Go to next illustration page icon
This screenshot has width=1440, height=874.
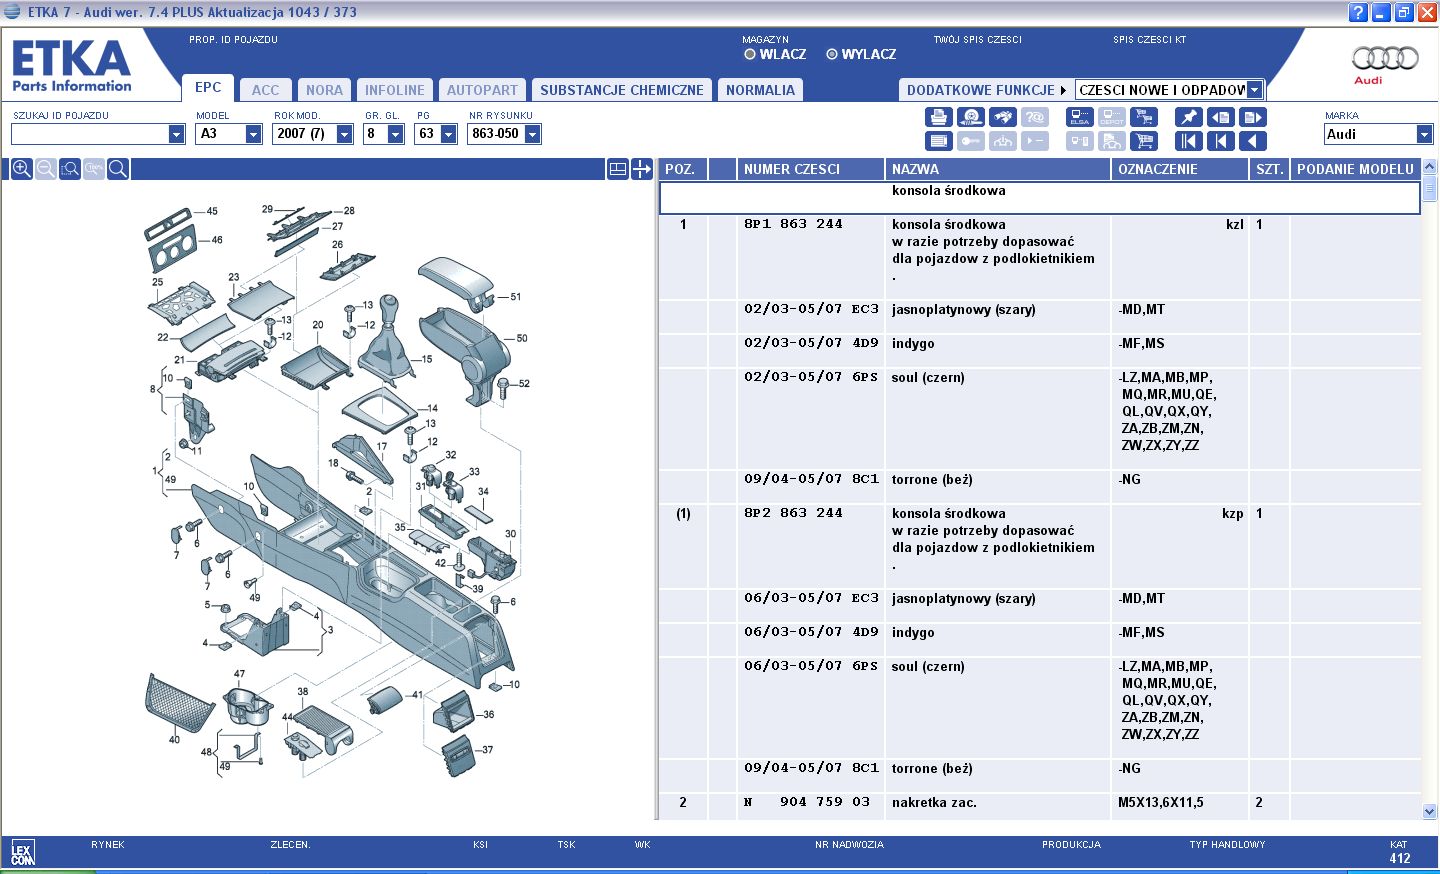(x=1253, y=117)
